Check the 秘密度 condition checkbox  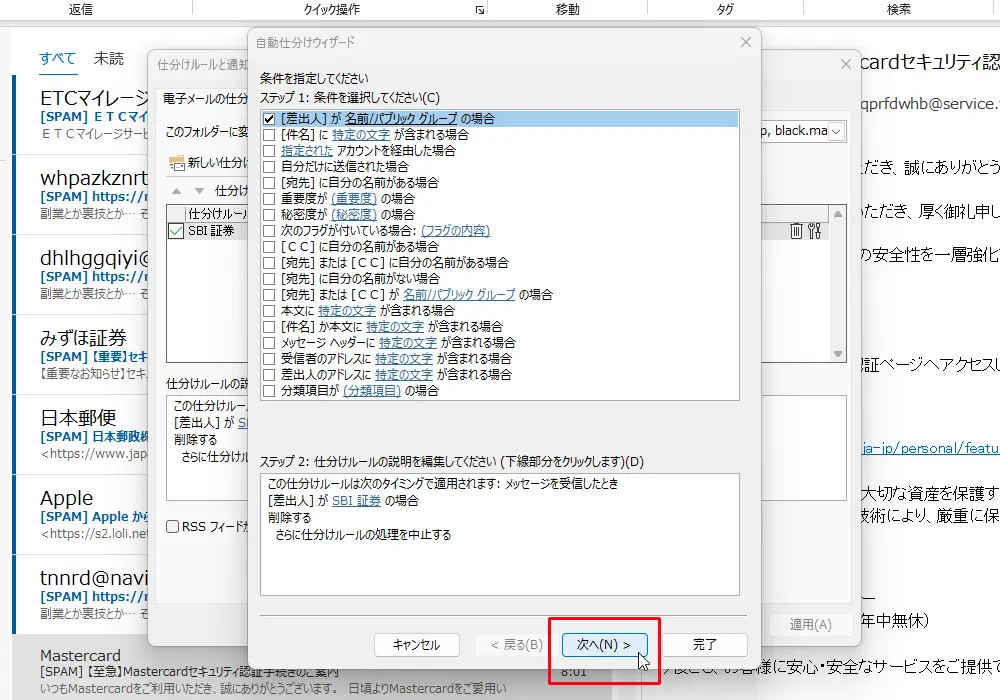tap(269, 214)
